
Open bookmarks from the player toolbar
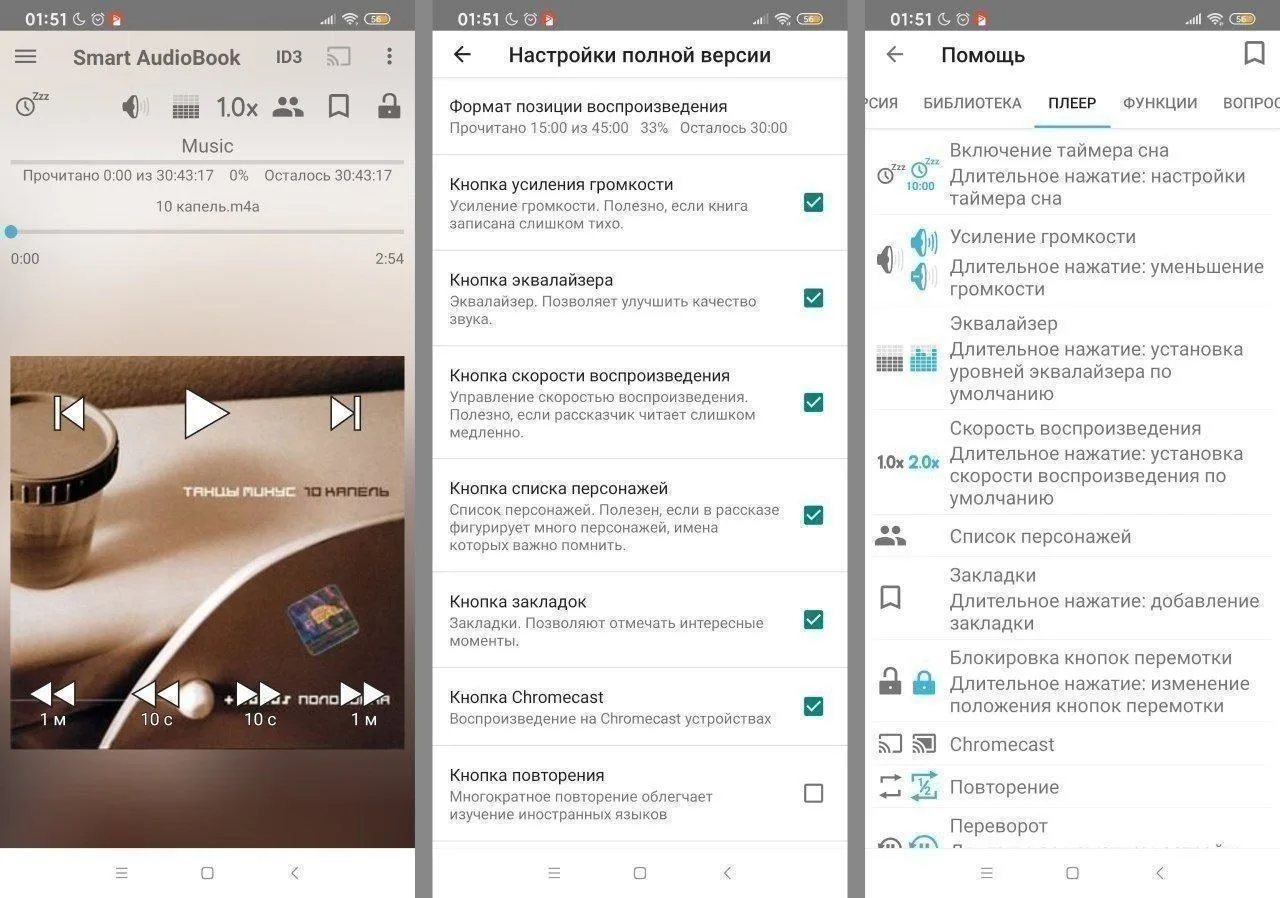339,106
